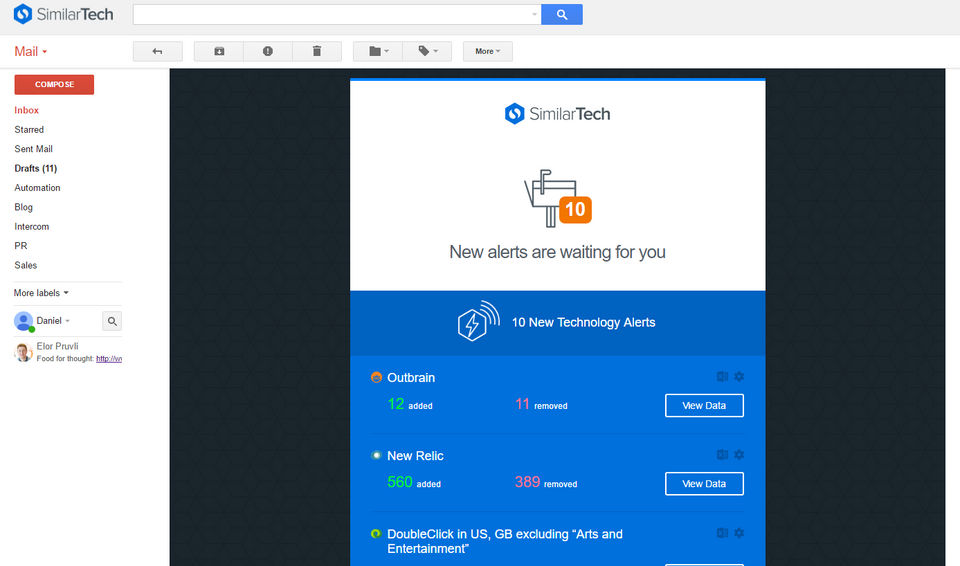Open Outbrain alert settings gear
The height and width of the screenshot is (566, 960).
739,377
